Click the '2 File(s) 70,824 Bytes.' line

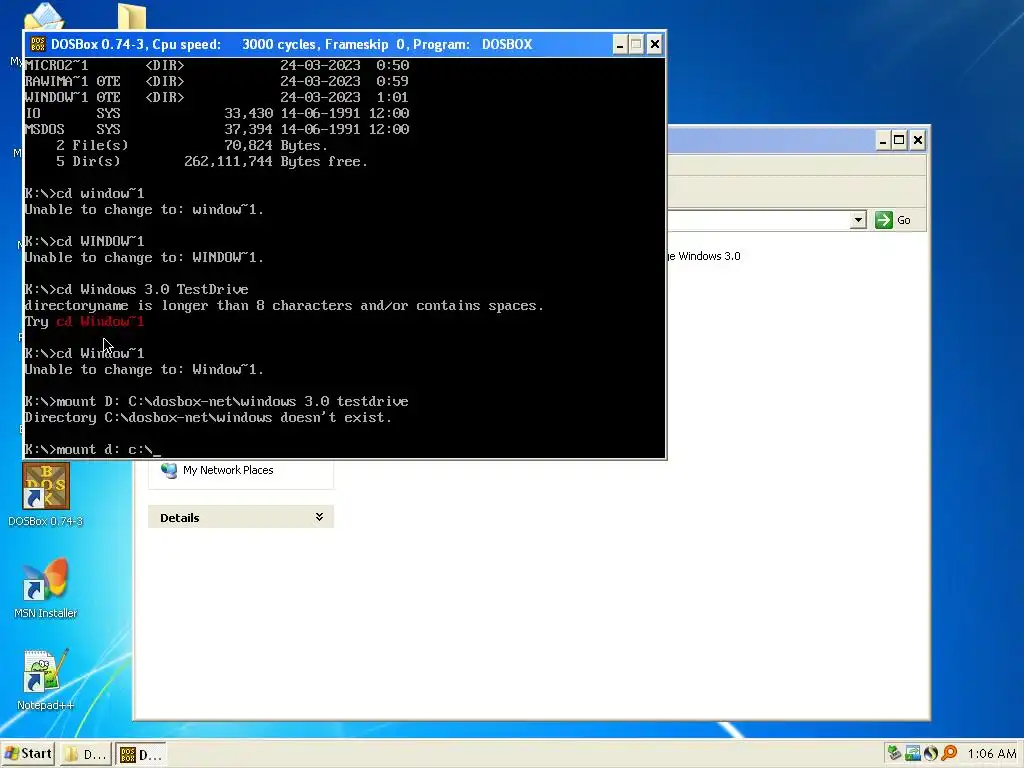(x=192, y=146)
